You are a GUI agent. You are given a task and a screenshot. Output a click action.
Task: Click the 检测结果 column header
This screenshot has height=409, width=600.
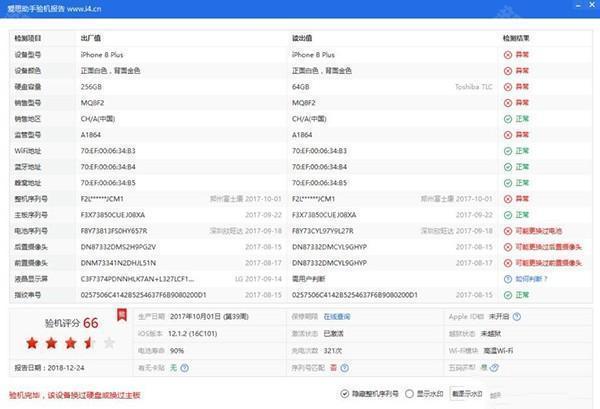(516, 38)
